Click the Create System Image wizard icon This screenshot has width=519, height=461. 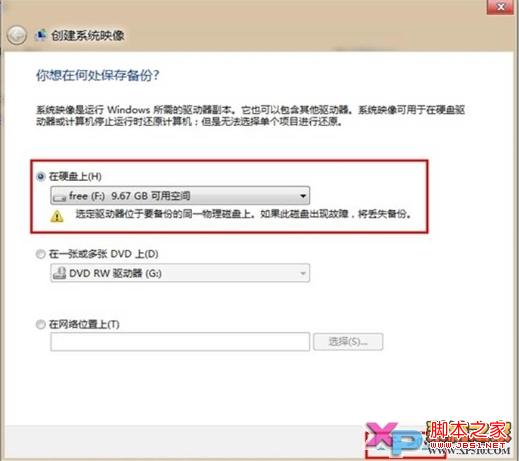pos(41,35)
